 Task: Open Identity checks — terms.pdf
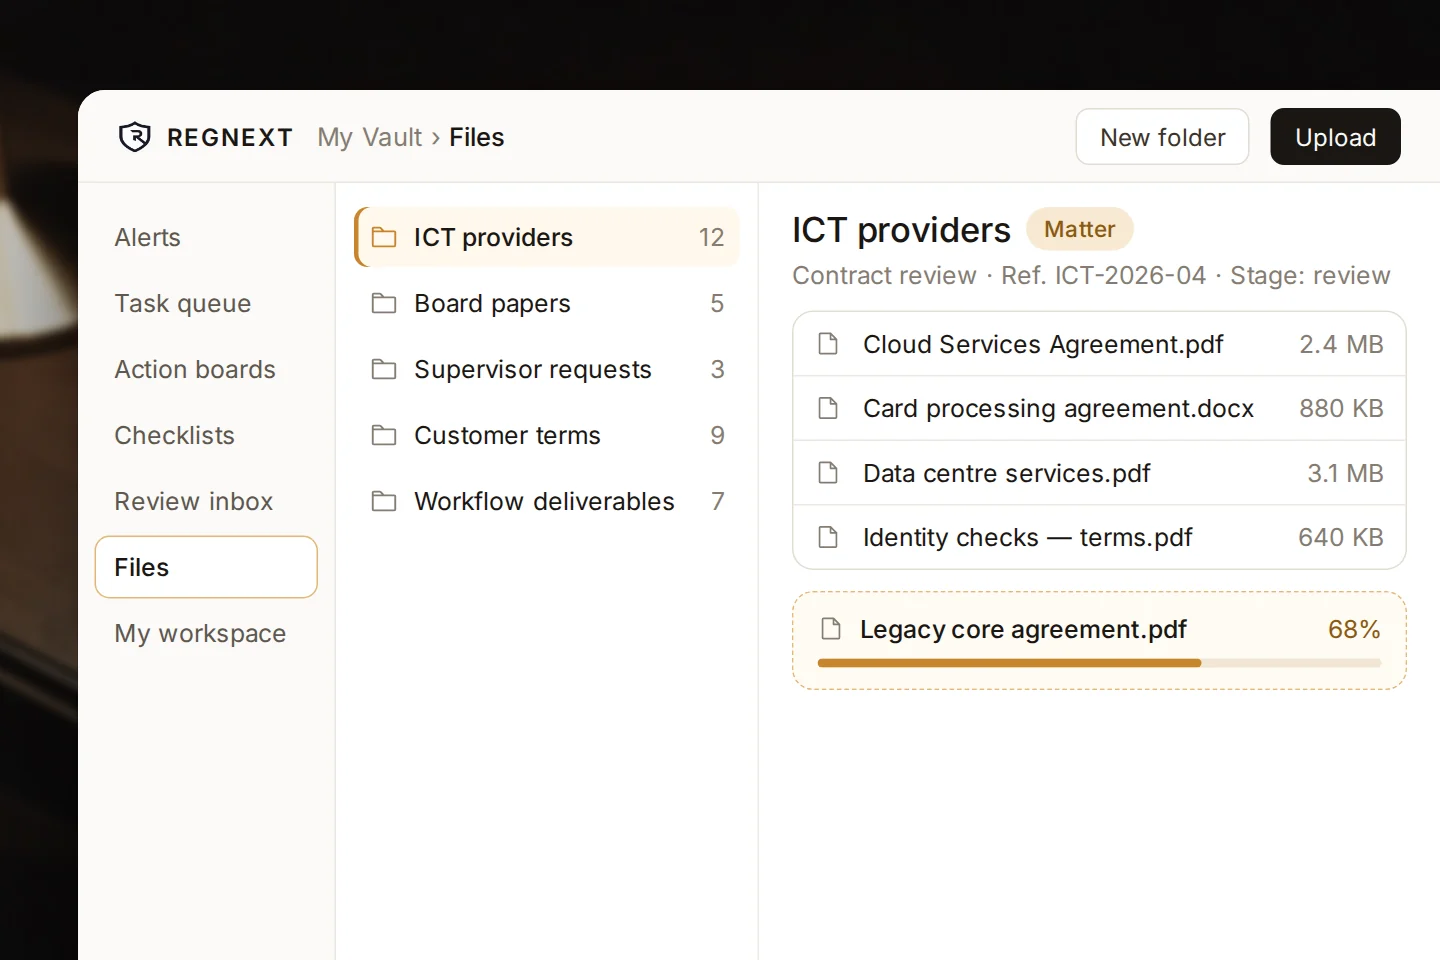pyautogui.click(x=1099, y=537)
